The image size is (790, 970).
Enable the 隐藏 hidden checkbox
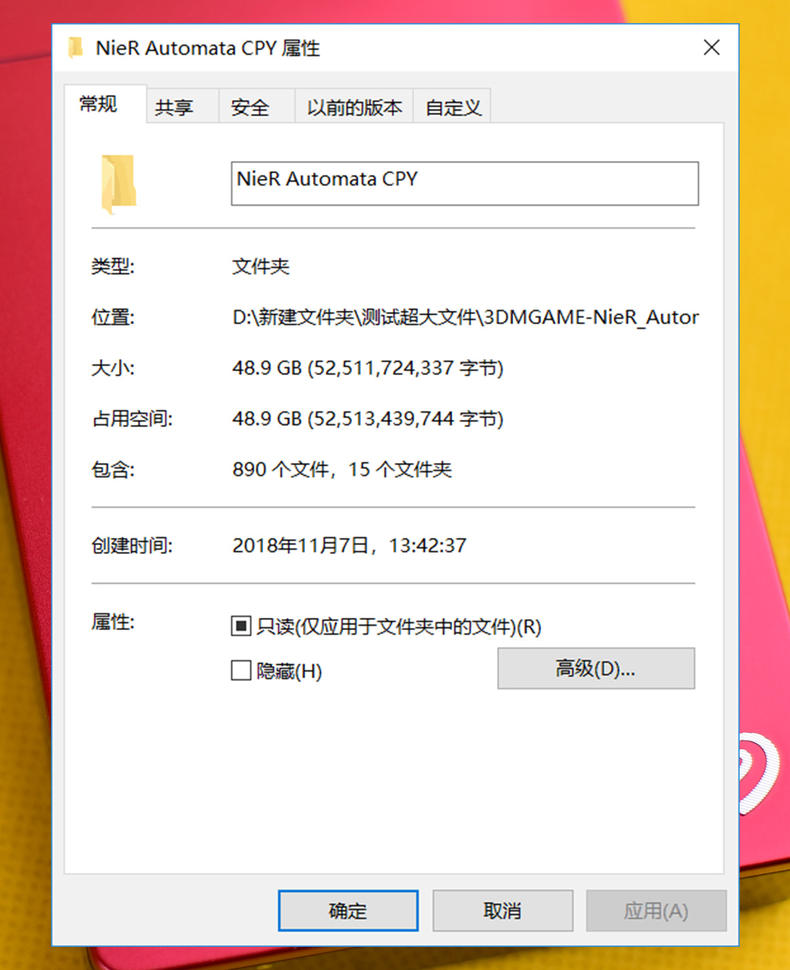[x=241, y=670]
